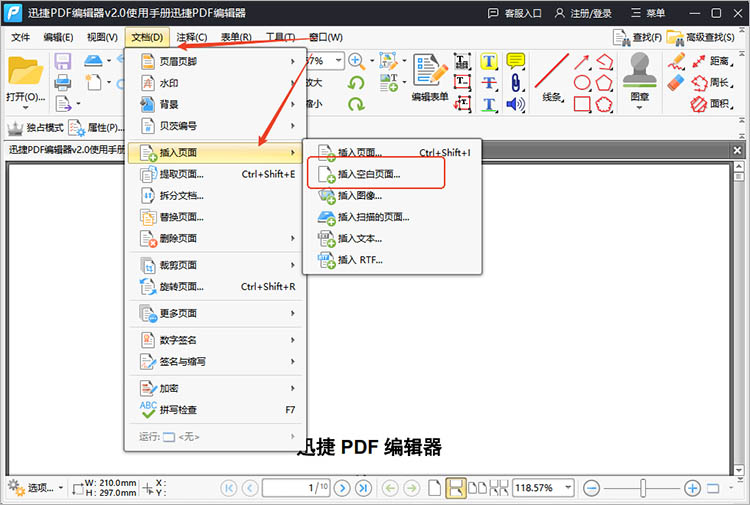The height and width of the screenshot is (505, 750).
Task: Expand 背景 submenu
Action: (x=217, y=104)
